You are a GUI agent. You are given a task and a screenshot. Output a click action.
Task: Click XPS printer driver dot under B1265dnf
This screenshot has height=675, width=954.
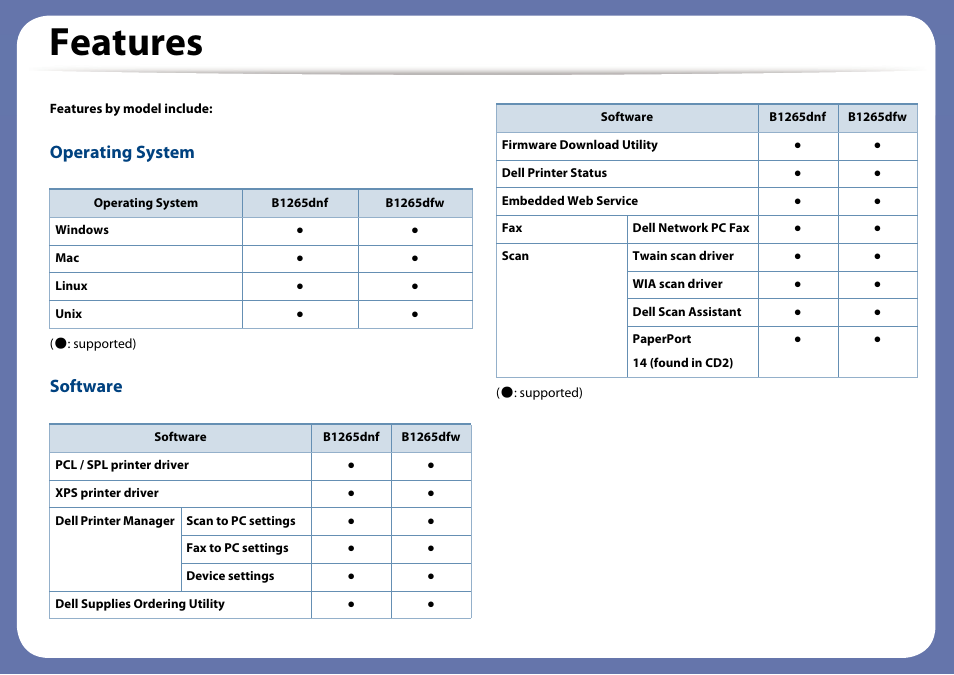[x=351, y=494]
